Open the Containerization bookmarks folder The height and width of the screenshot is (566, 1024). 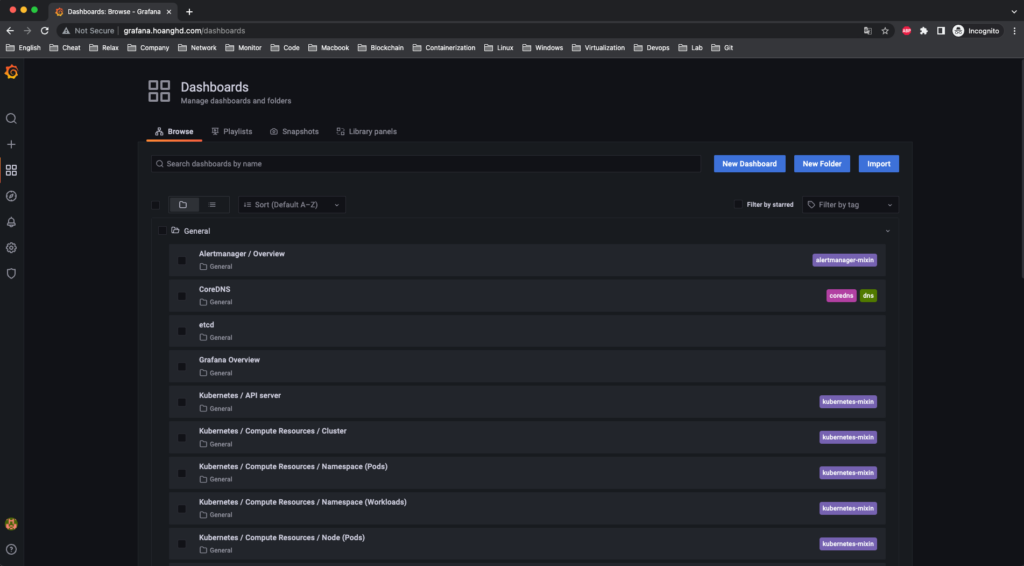443,48
